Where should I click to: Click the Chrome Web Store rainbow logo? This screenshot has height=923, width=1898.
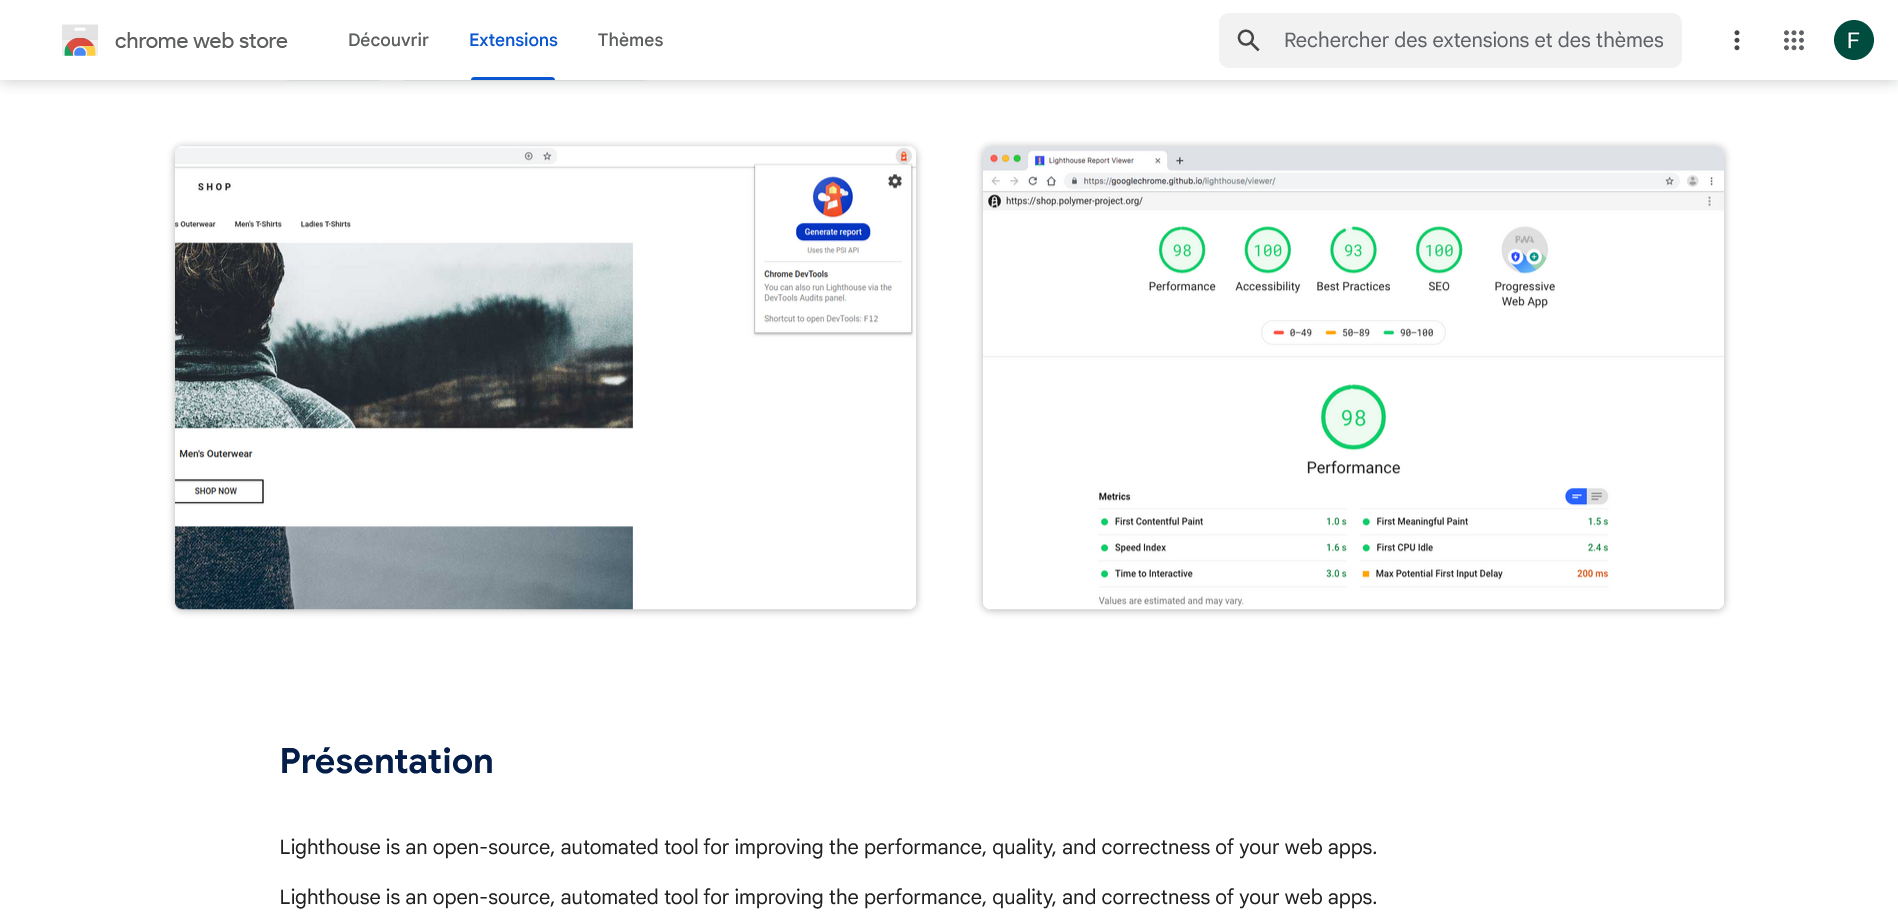tap(80, 40)
